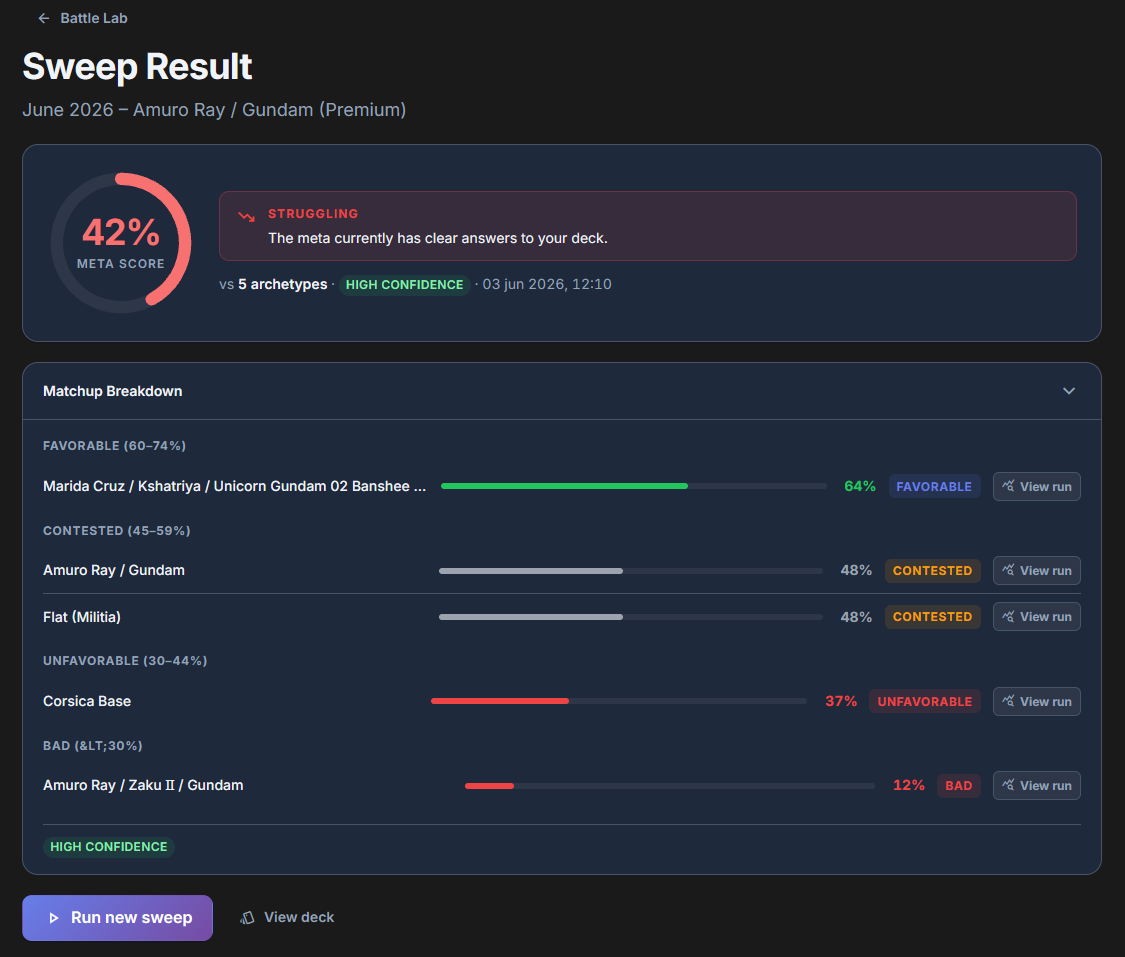1125x957 pixels.
Task: Click the struggling trend-down icon
Action: tap(247, 216)
